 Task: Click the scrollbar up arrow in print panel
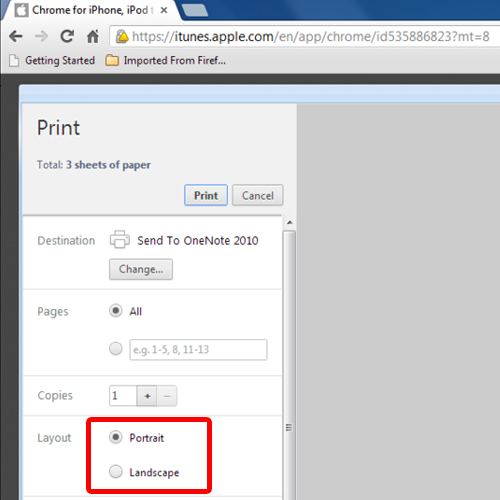pyautogui.click(x=289, y=222)
